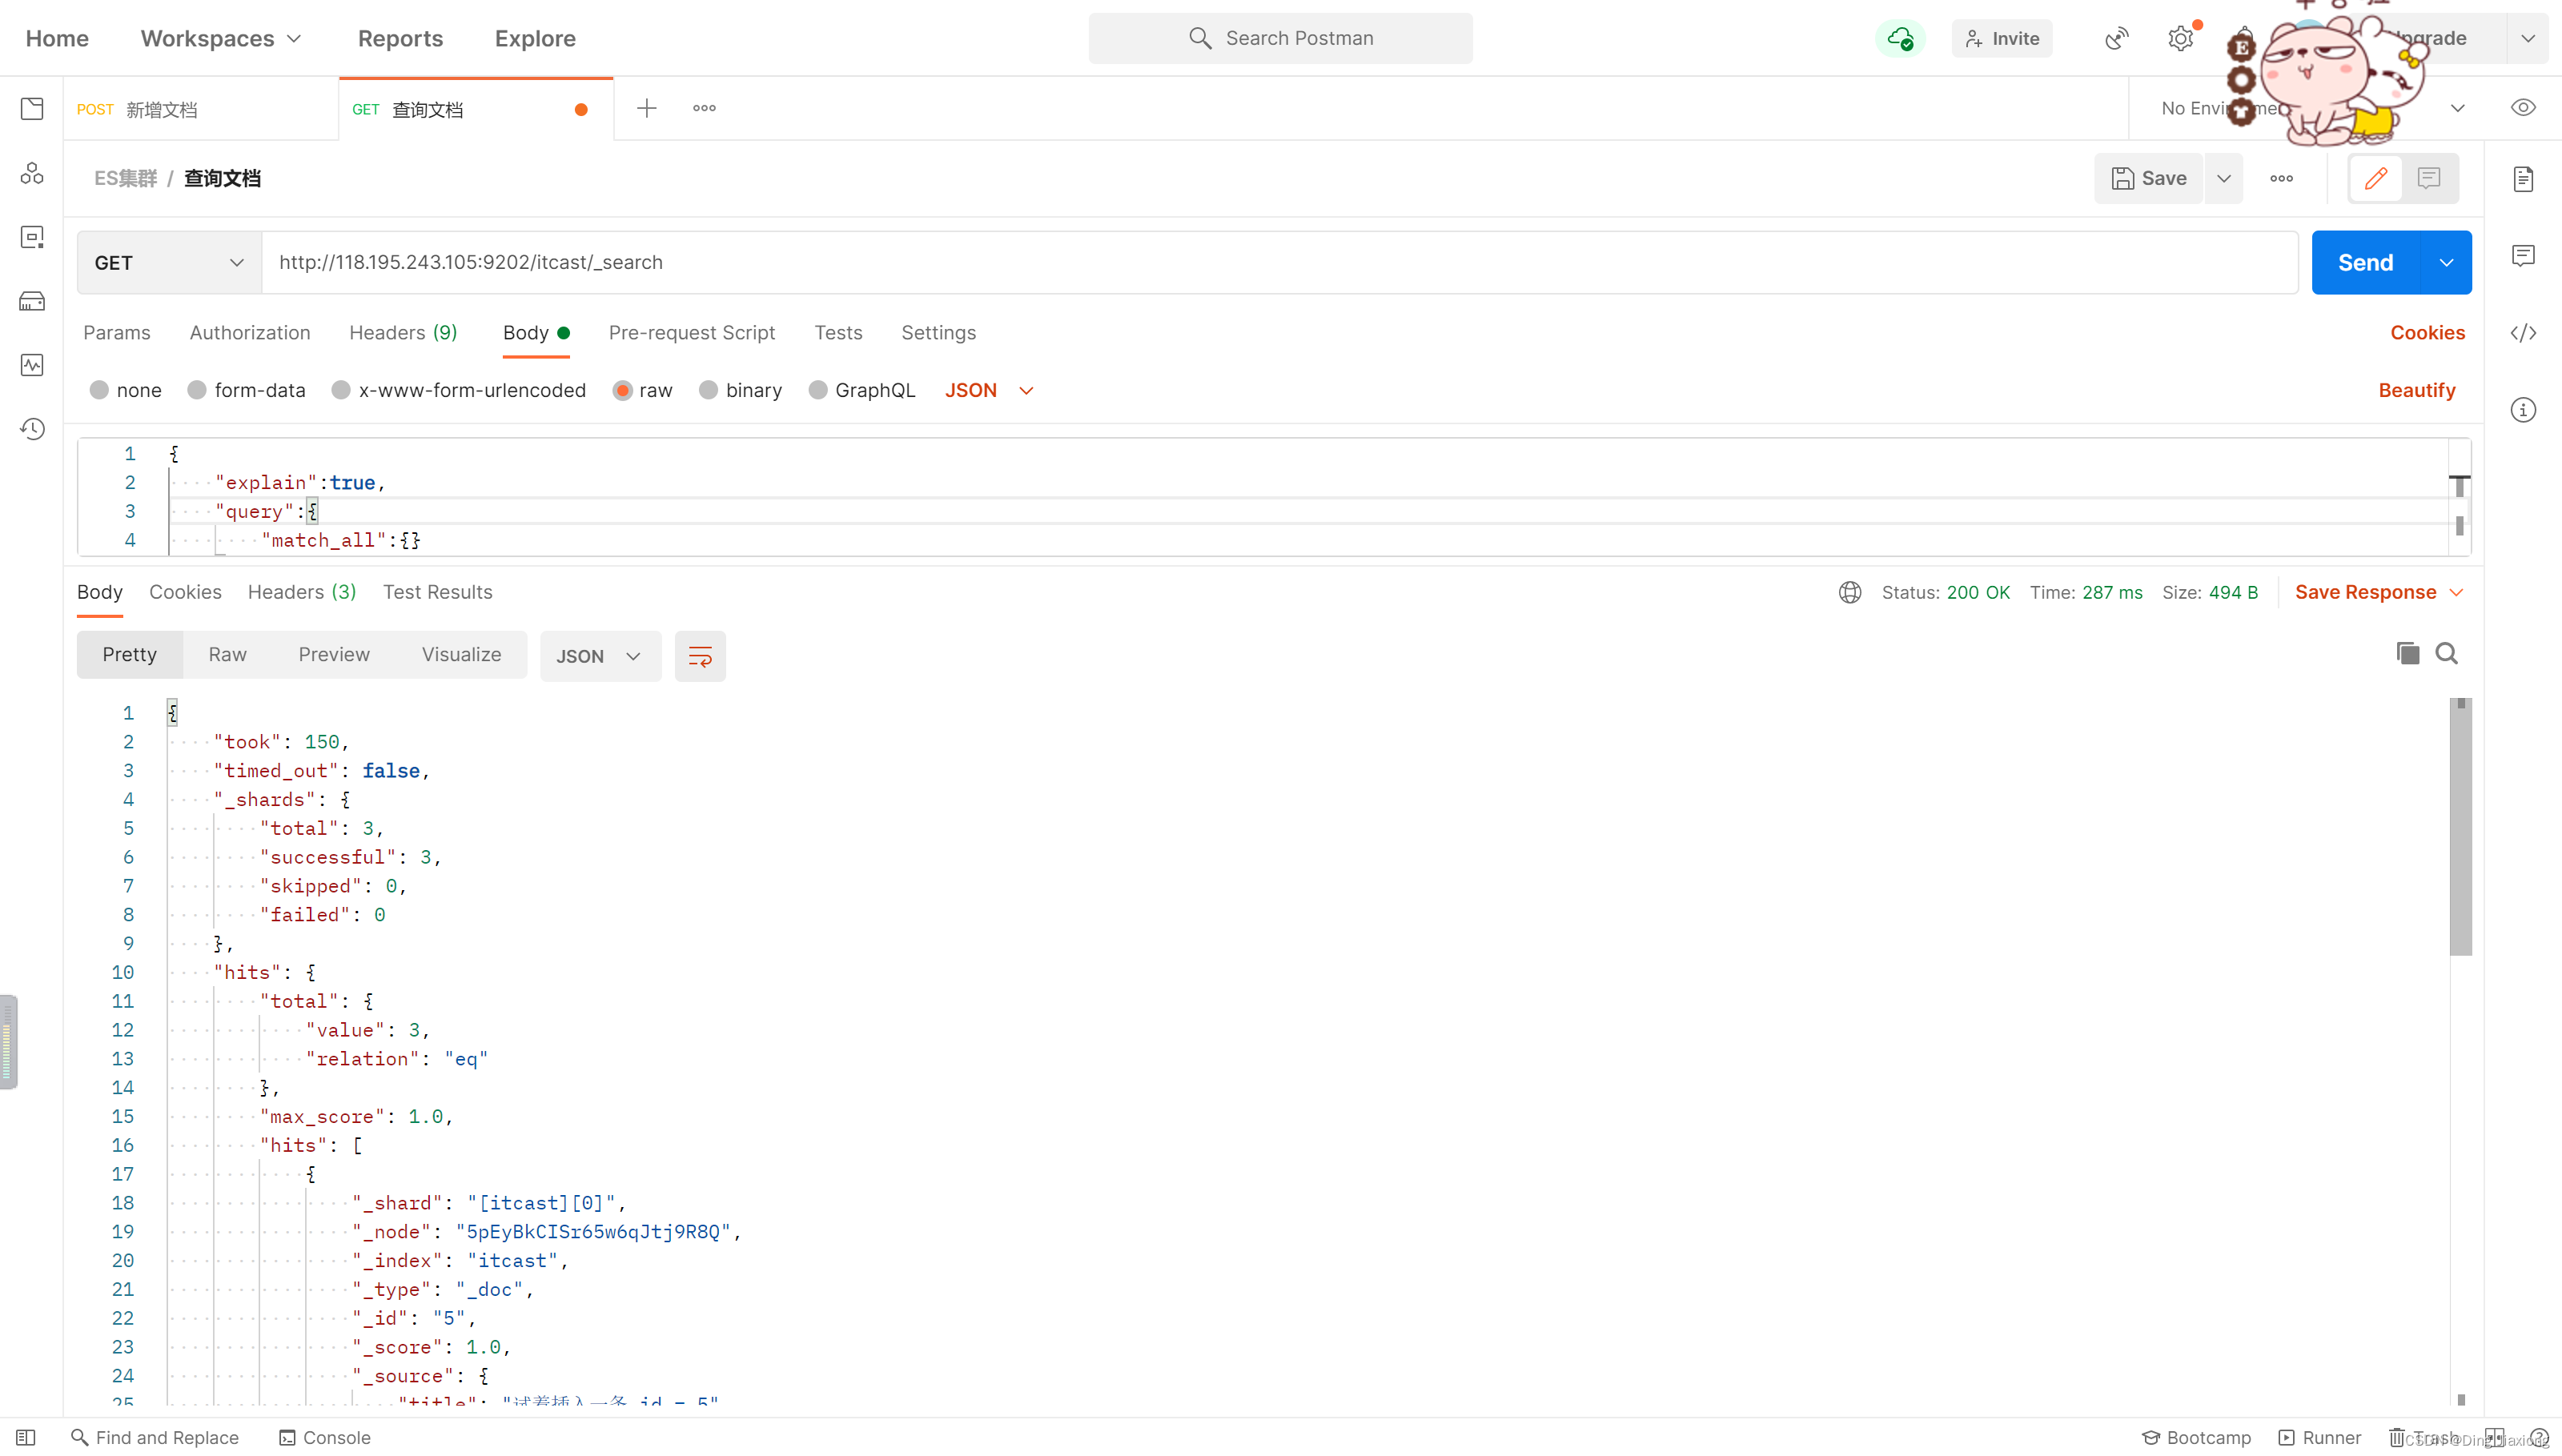Open Test Results tab

(438, 592)
